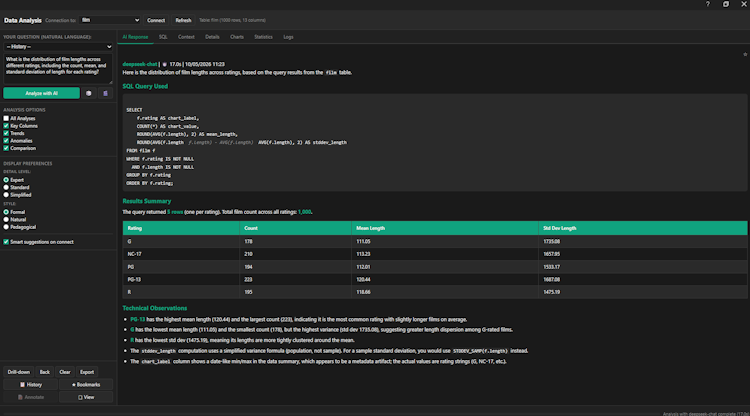Click the Export button
This screenshot has width=750, height=416.
pyautogui.click(x=87, y=372)
